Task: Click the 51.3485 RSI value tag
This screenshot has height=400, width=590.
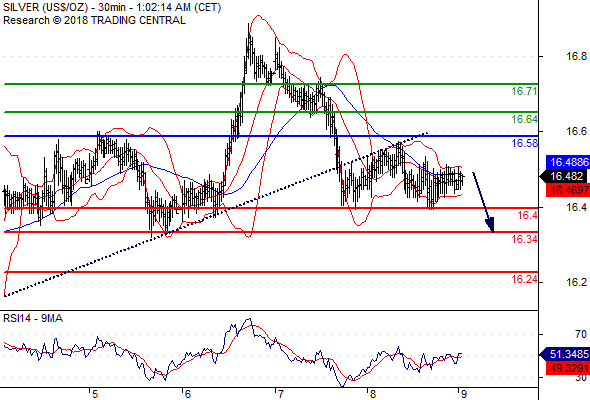Action: [x=565, y=354]
